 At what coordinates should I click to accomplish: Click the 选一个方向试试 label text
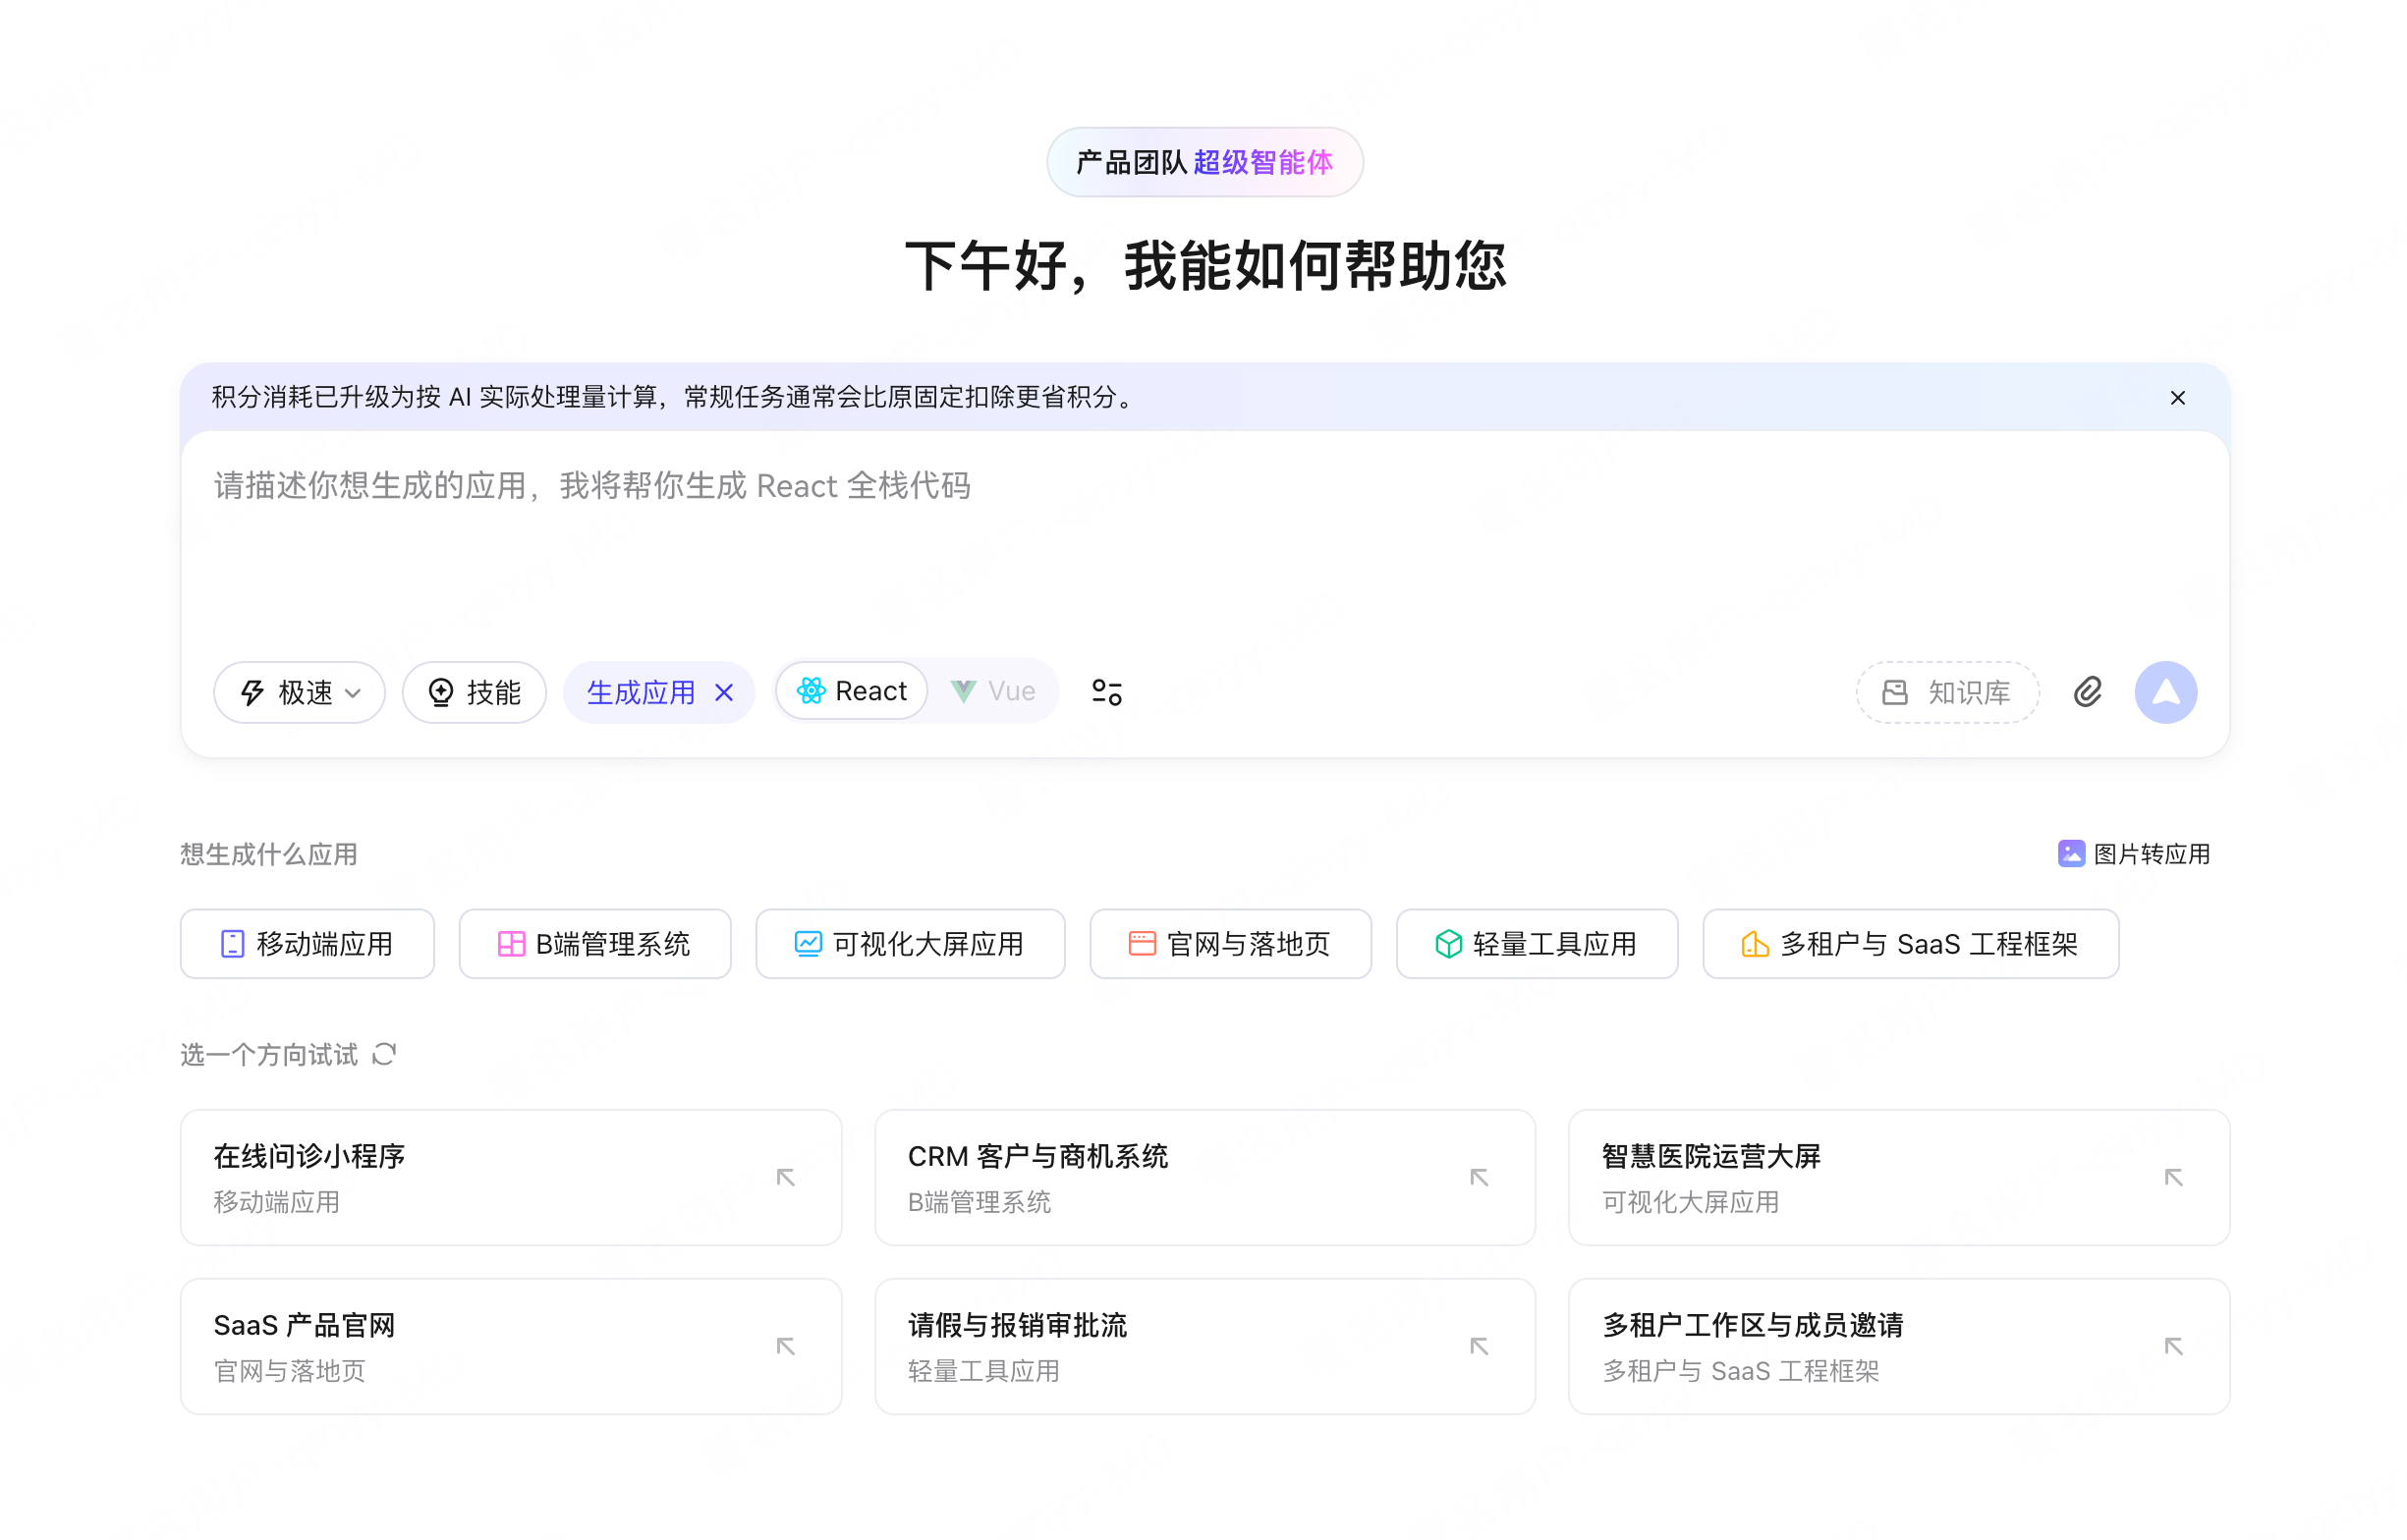pos(269,1054)
